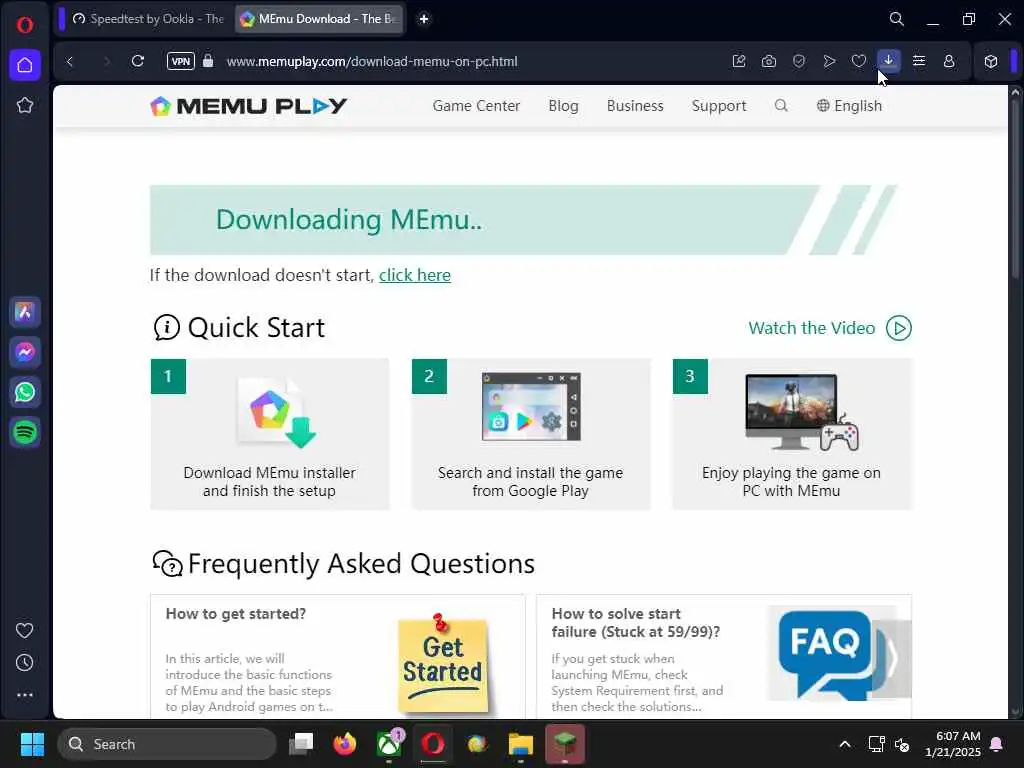This screenshot has height=768, width=1024.
Task: Open the Downloads panel icon
Action: click(x=889, y=61)
